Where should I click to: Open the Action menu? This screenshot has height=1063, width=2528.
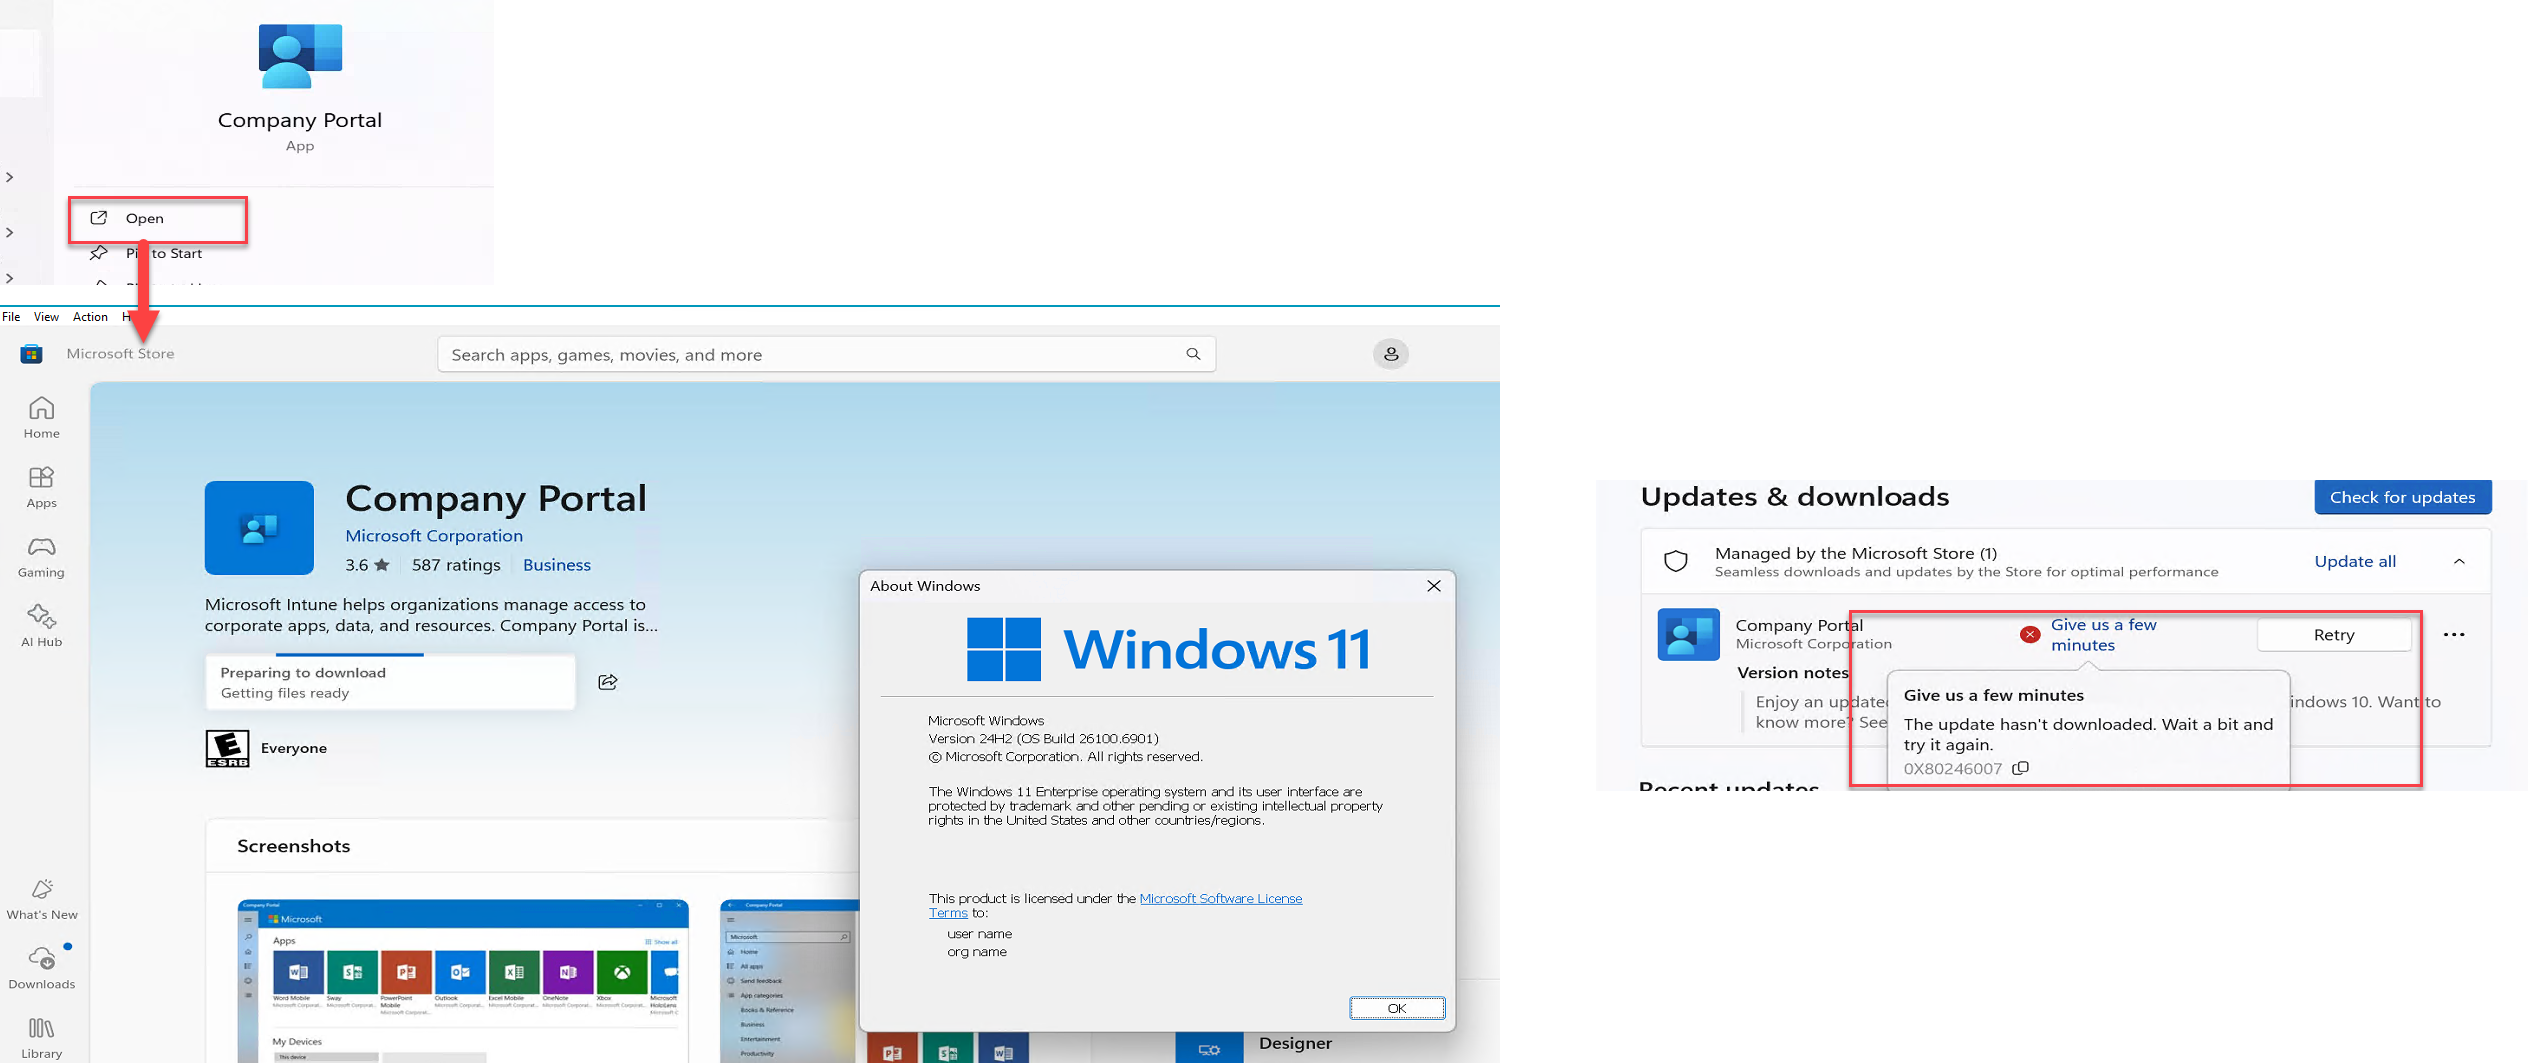[90, 317]
